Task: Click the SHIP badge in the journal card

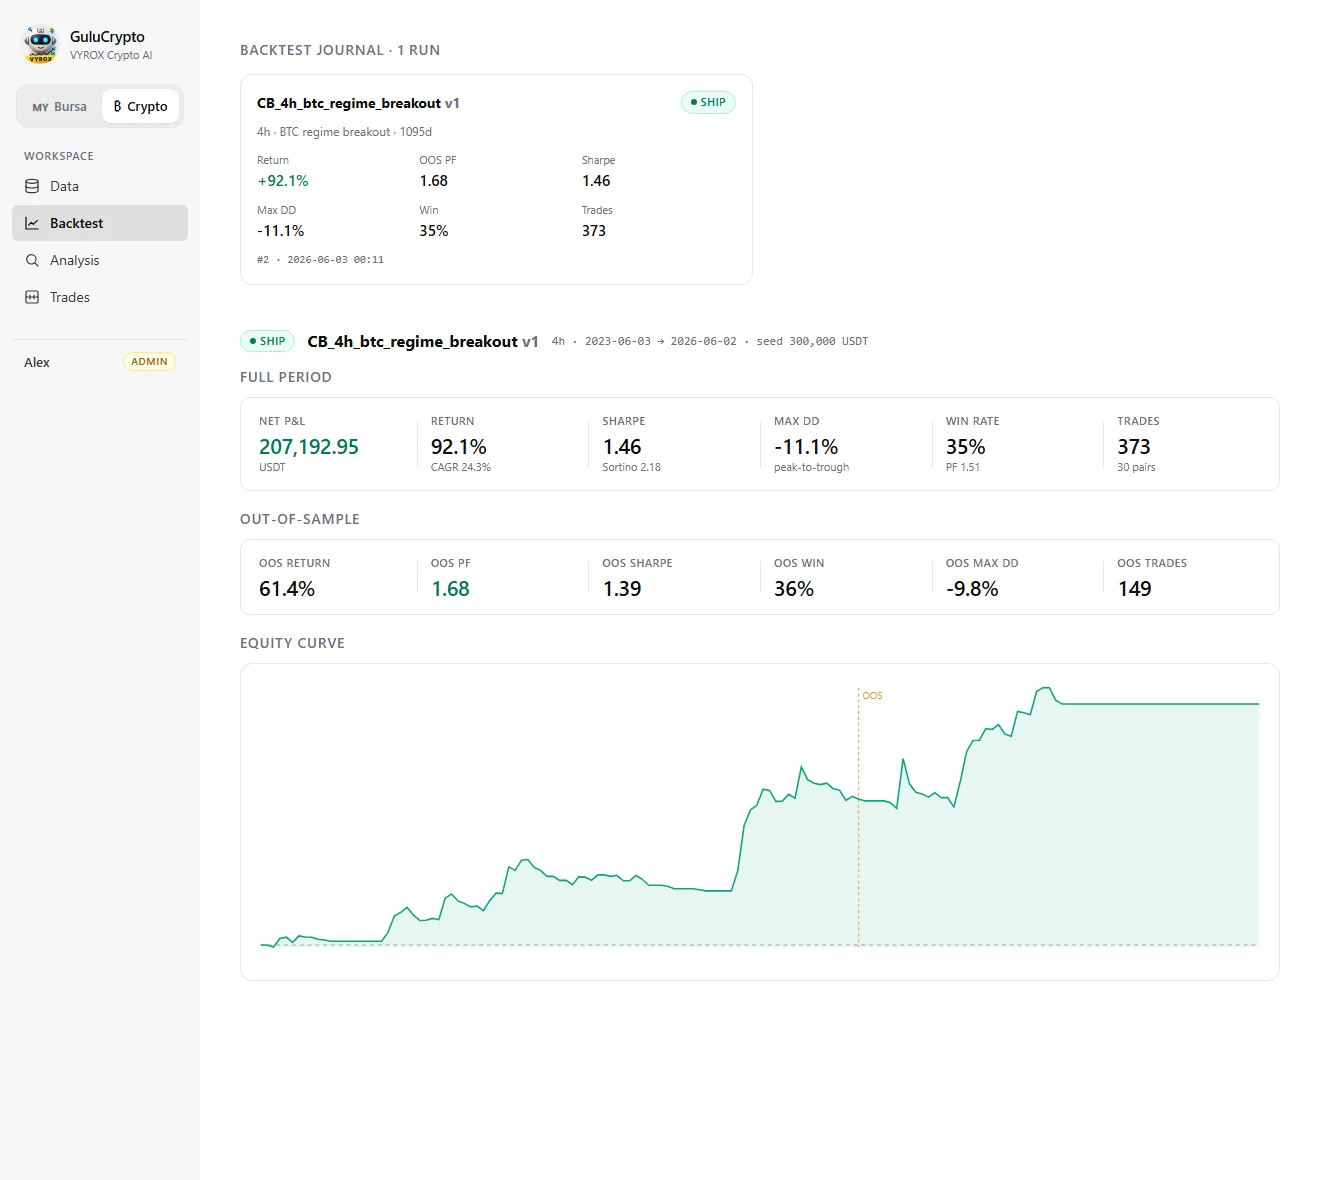Action: tap(708, 102)
